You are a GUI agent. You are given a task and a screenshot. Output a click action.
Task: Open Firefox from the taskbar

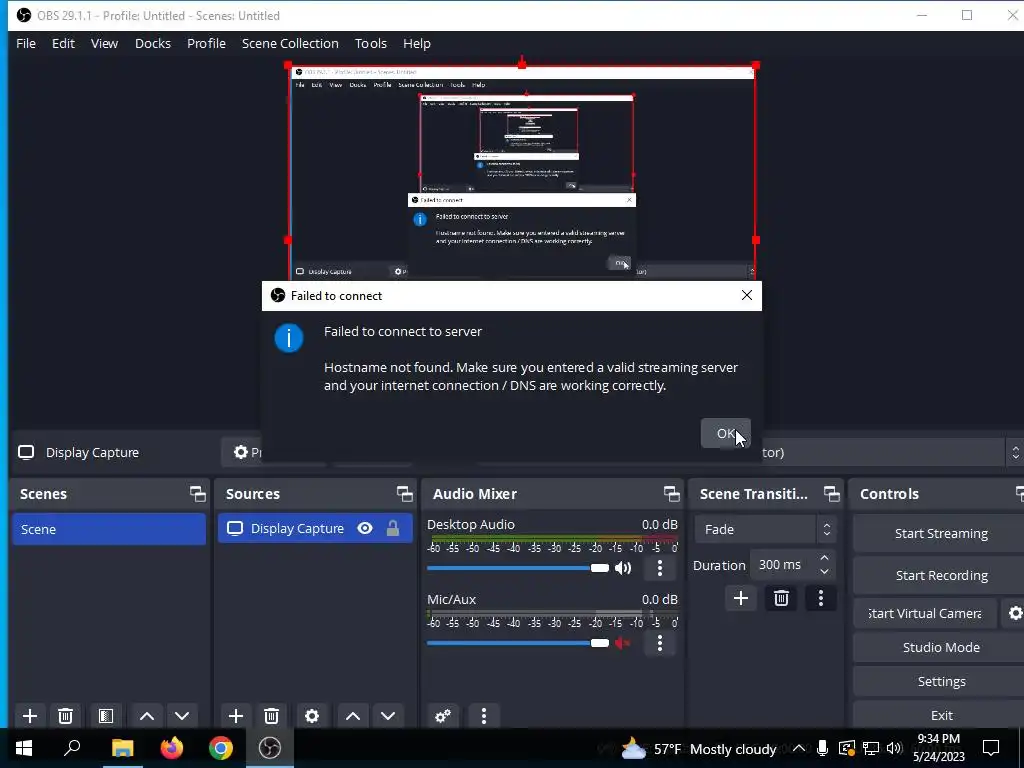172,748
